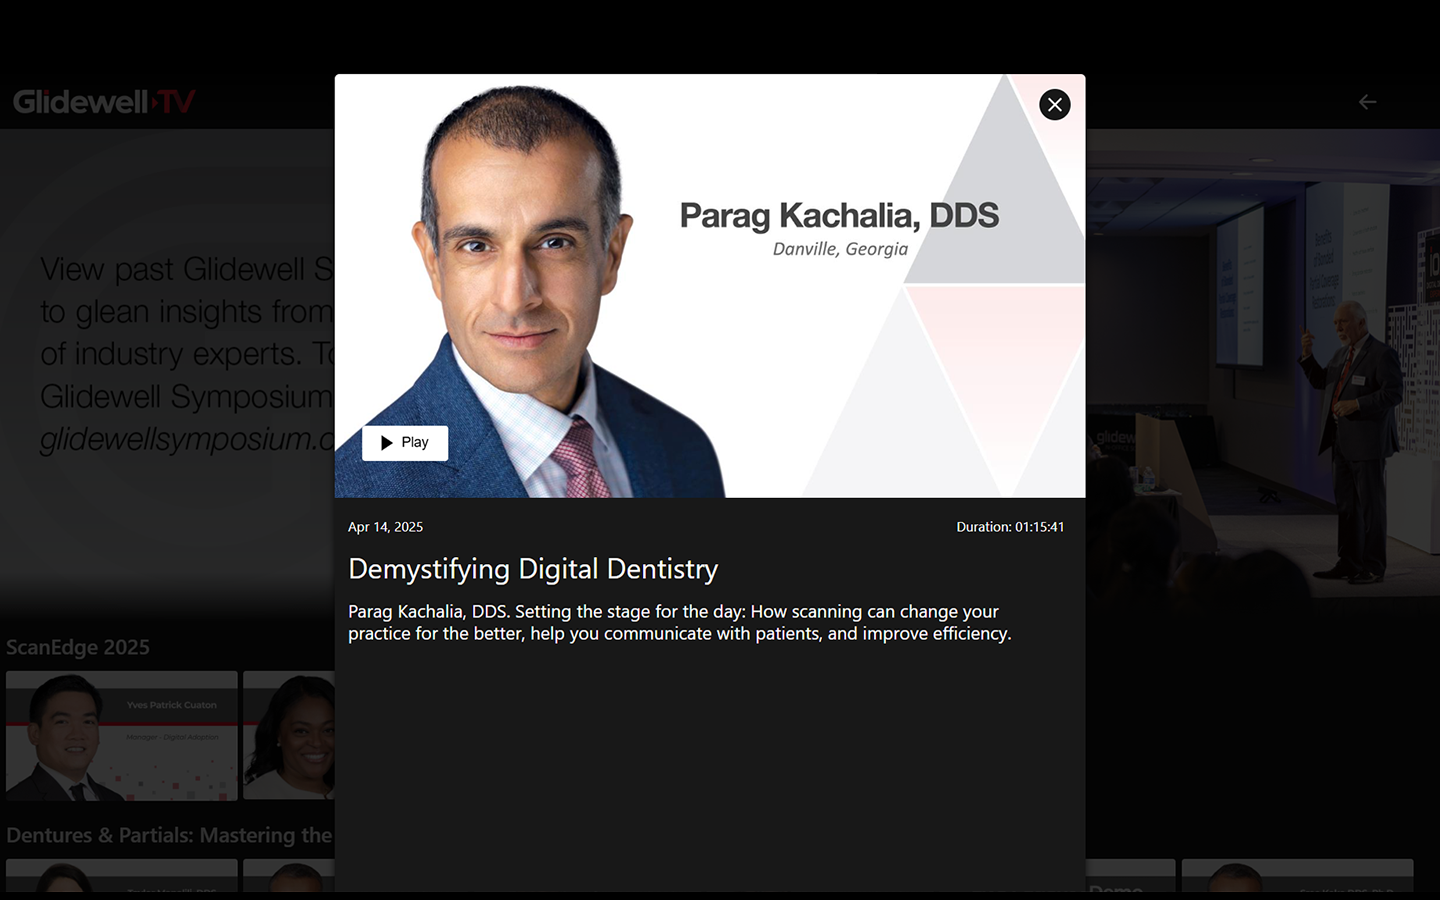
Task: Close the video details dialog
Action: (1055, 104)
